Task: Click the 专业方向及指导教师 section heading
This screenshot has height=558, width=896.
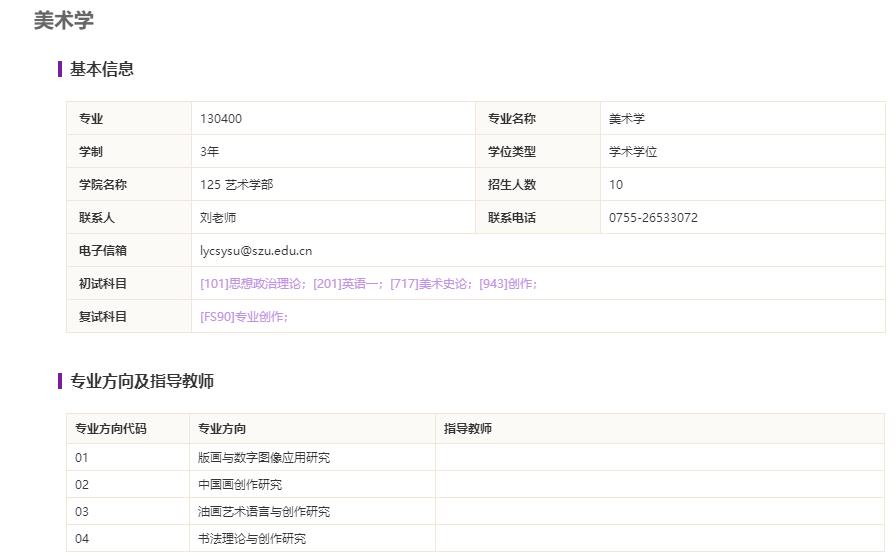Action: pos(141,381)
